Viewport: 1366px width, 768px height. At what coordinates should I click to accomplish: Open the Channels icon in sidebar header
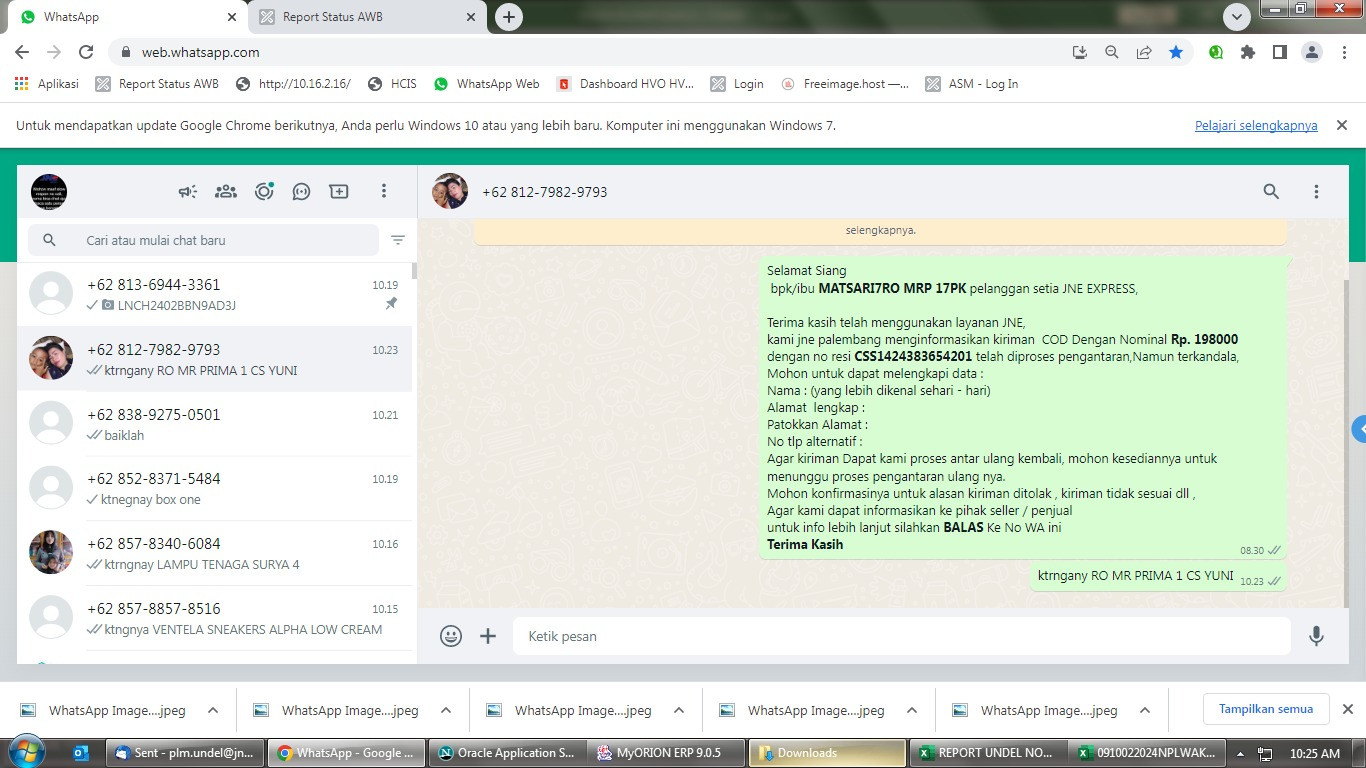[x=301, y=191]
